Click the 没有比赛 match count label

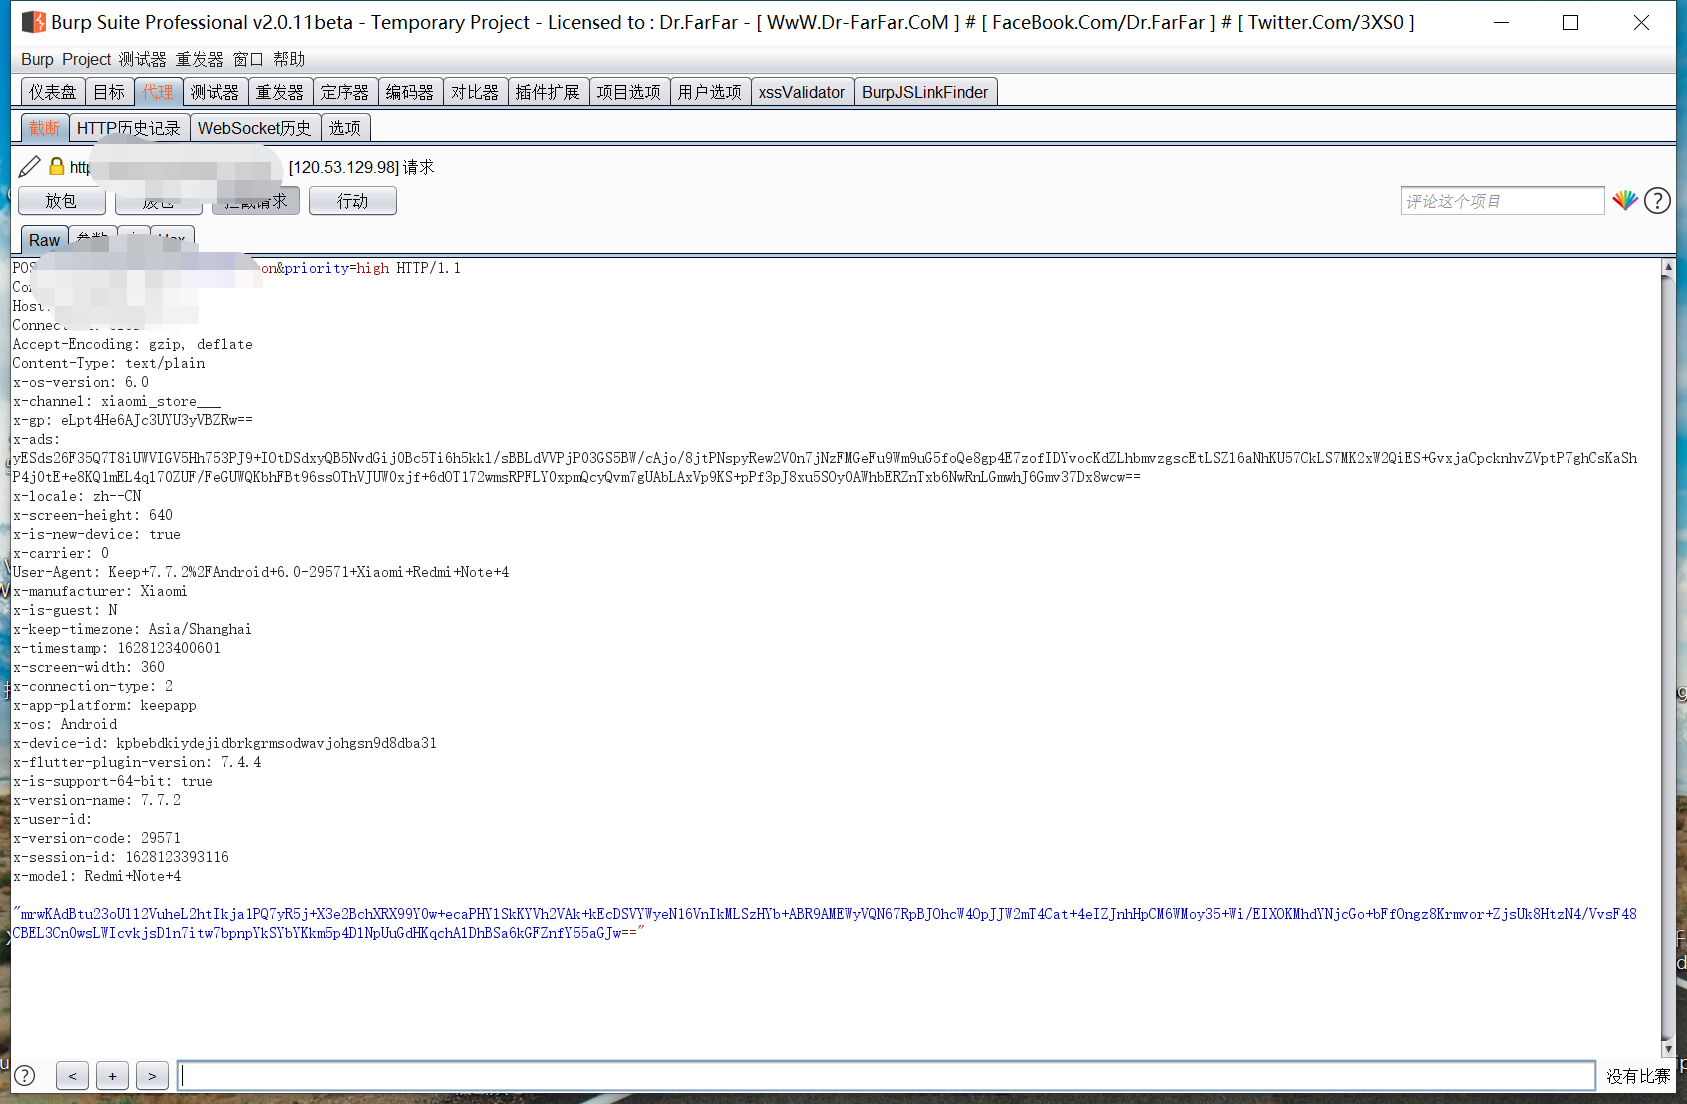pos(1638,1076)
